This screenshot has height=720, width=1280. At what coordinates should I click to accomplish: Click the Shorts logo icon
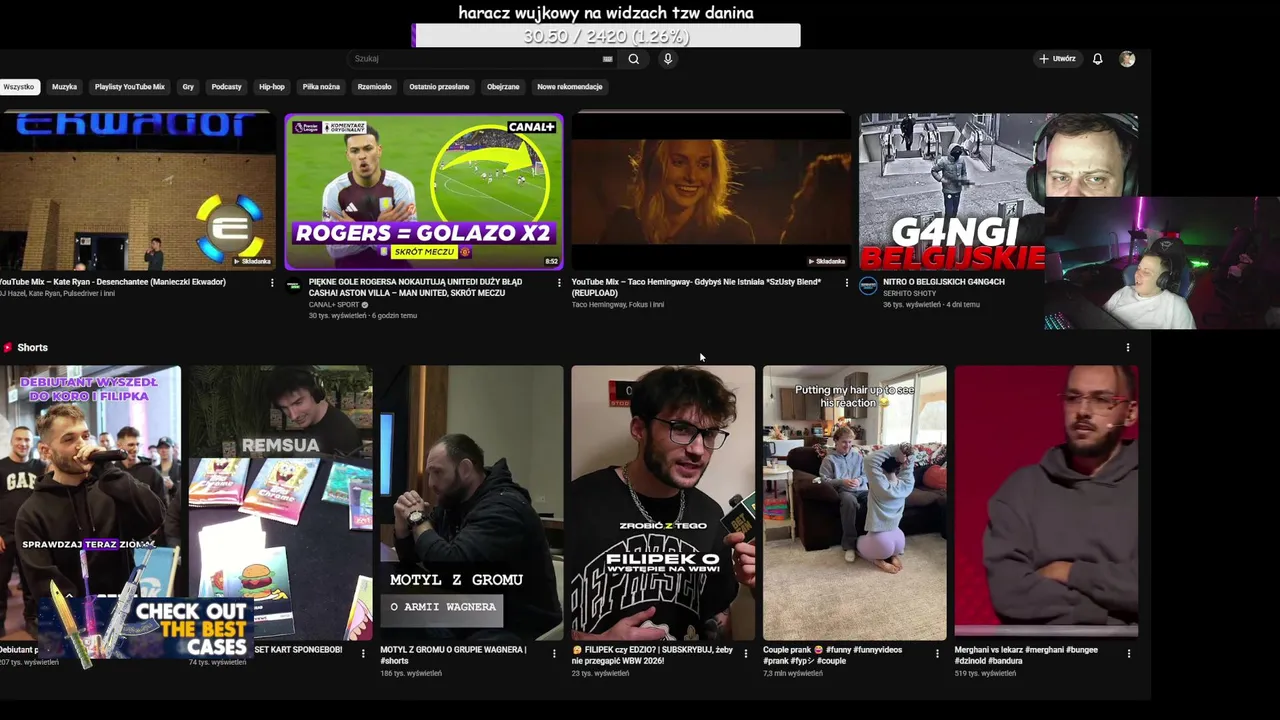[x=8, y=348]
